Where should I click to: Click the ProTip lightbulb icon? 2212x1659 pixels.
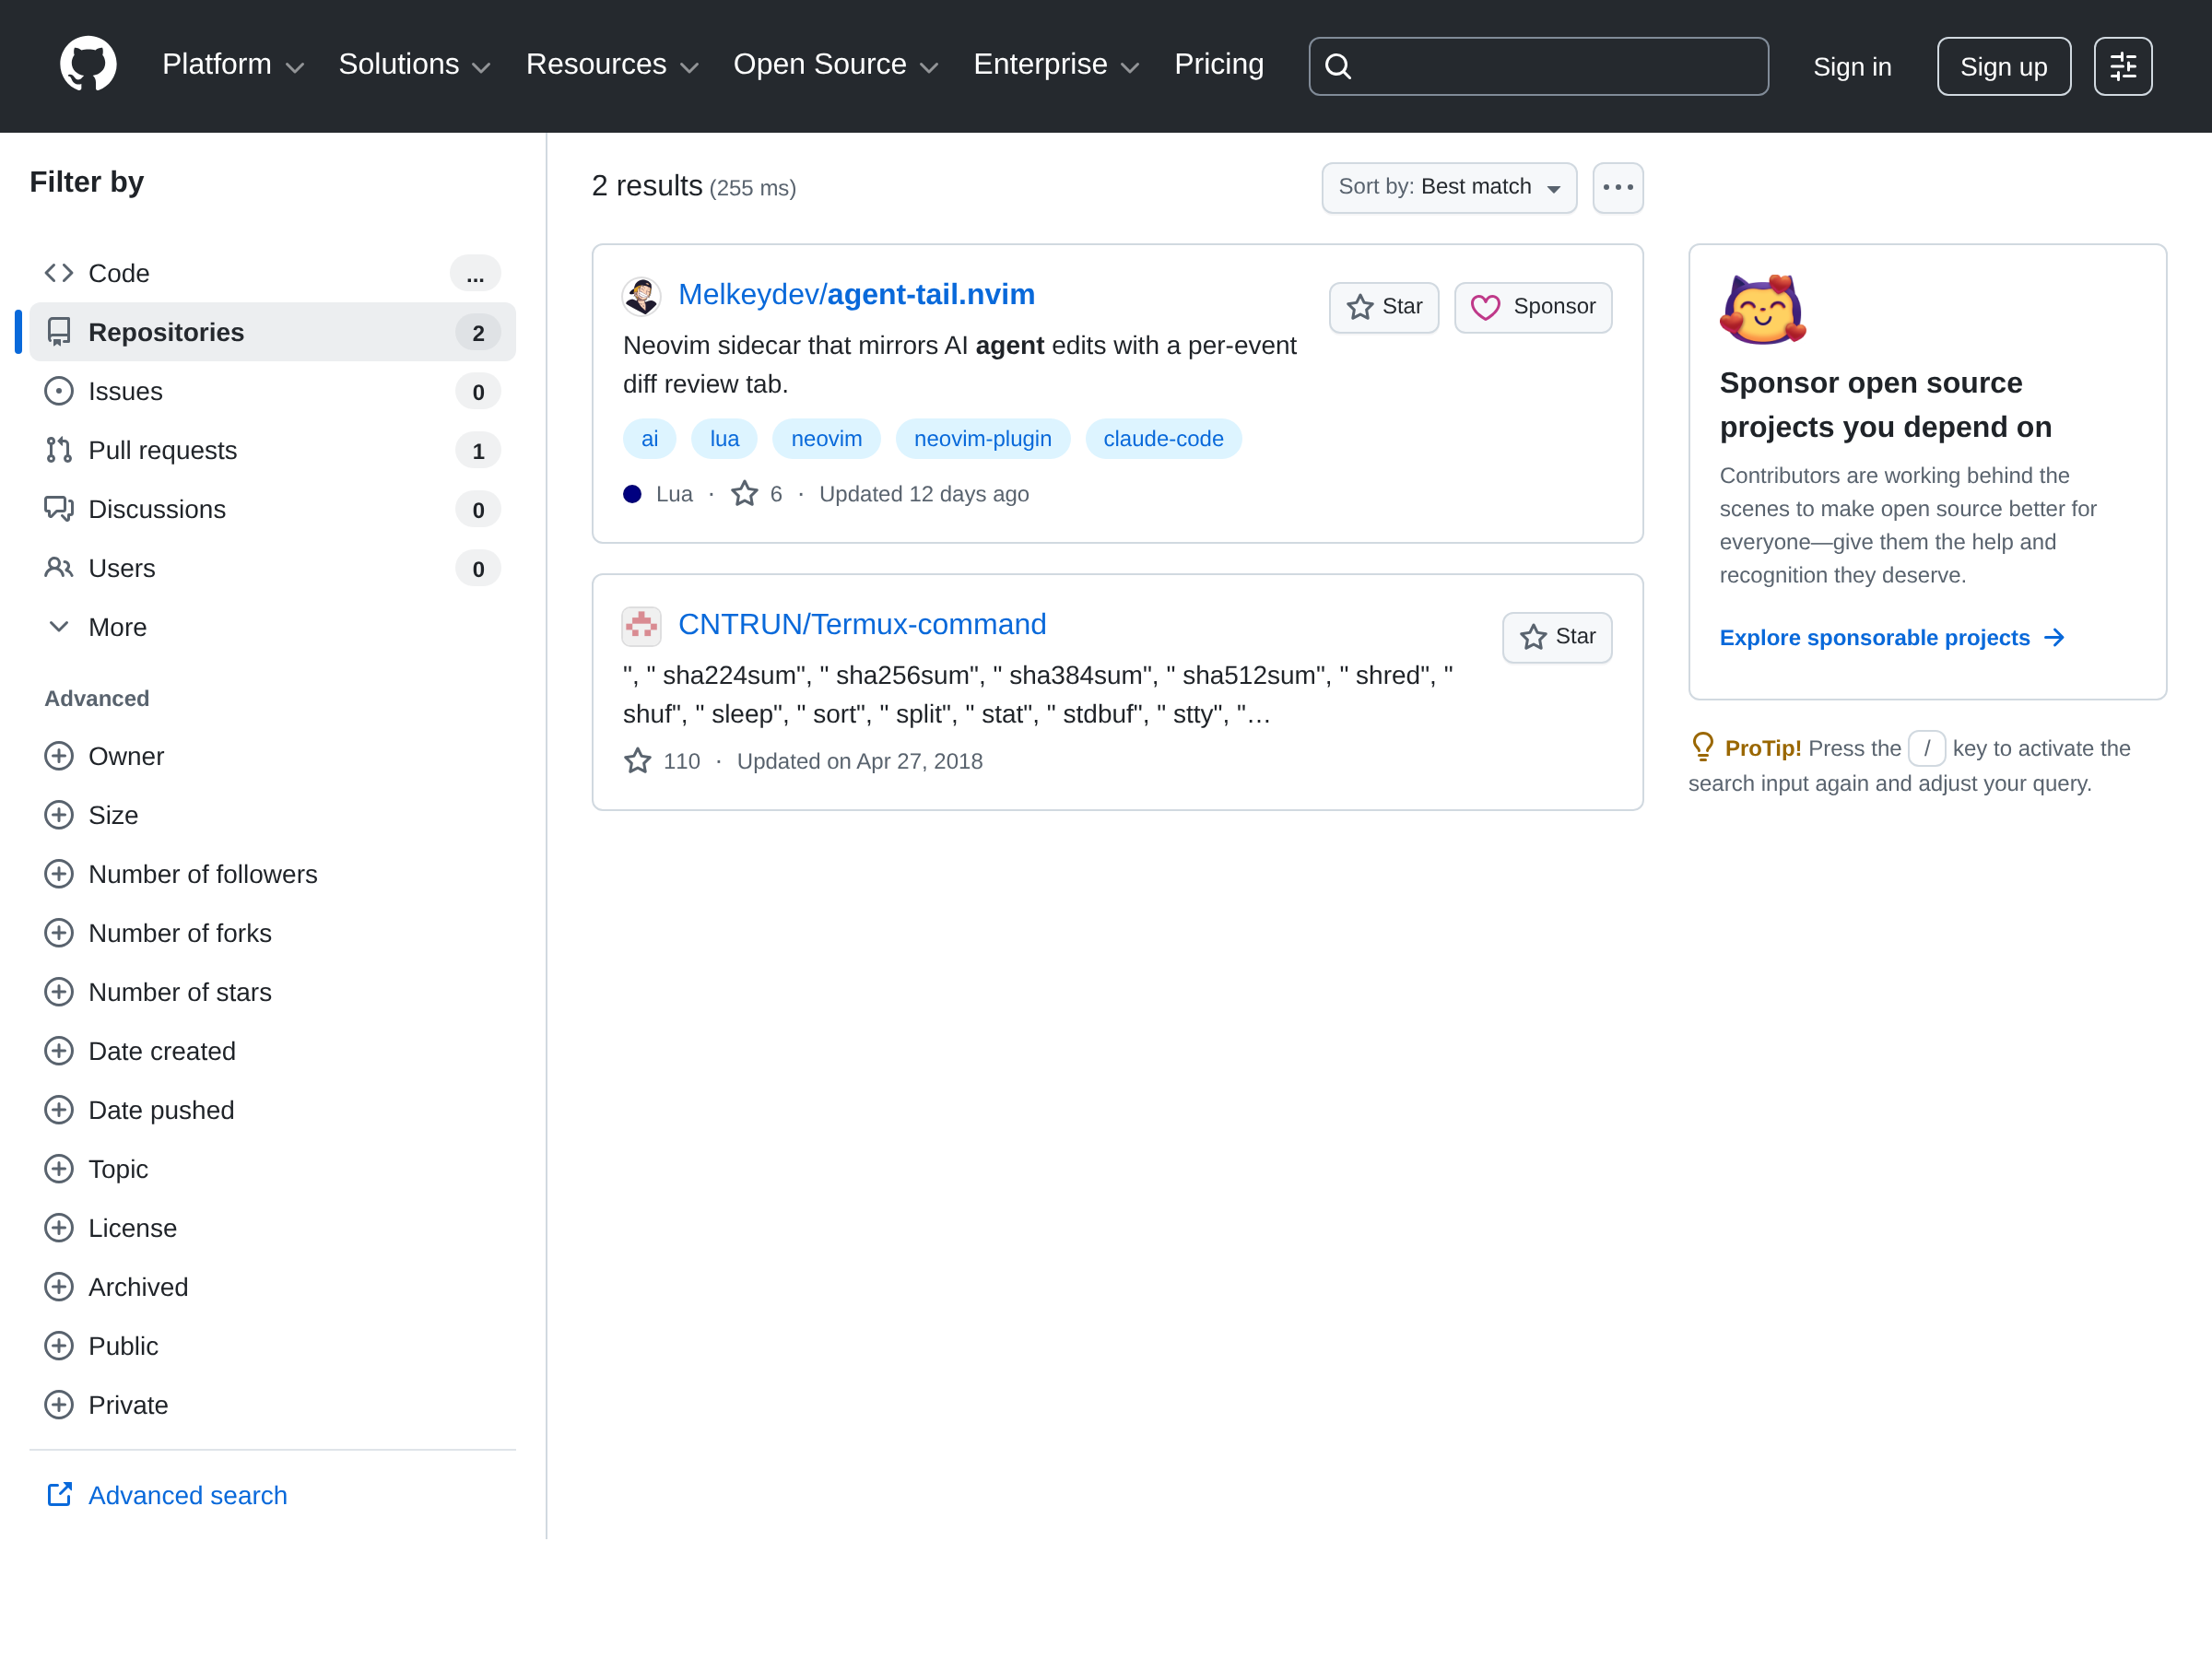1702,747
